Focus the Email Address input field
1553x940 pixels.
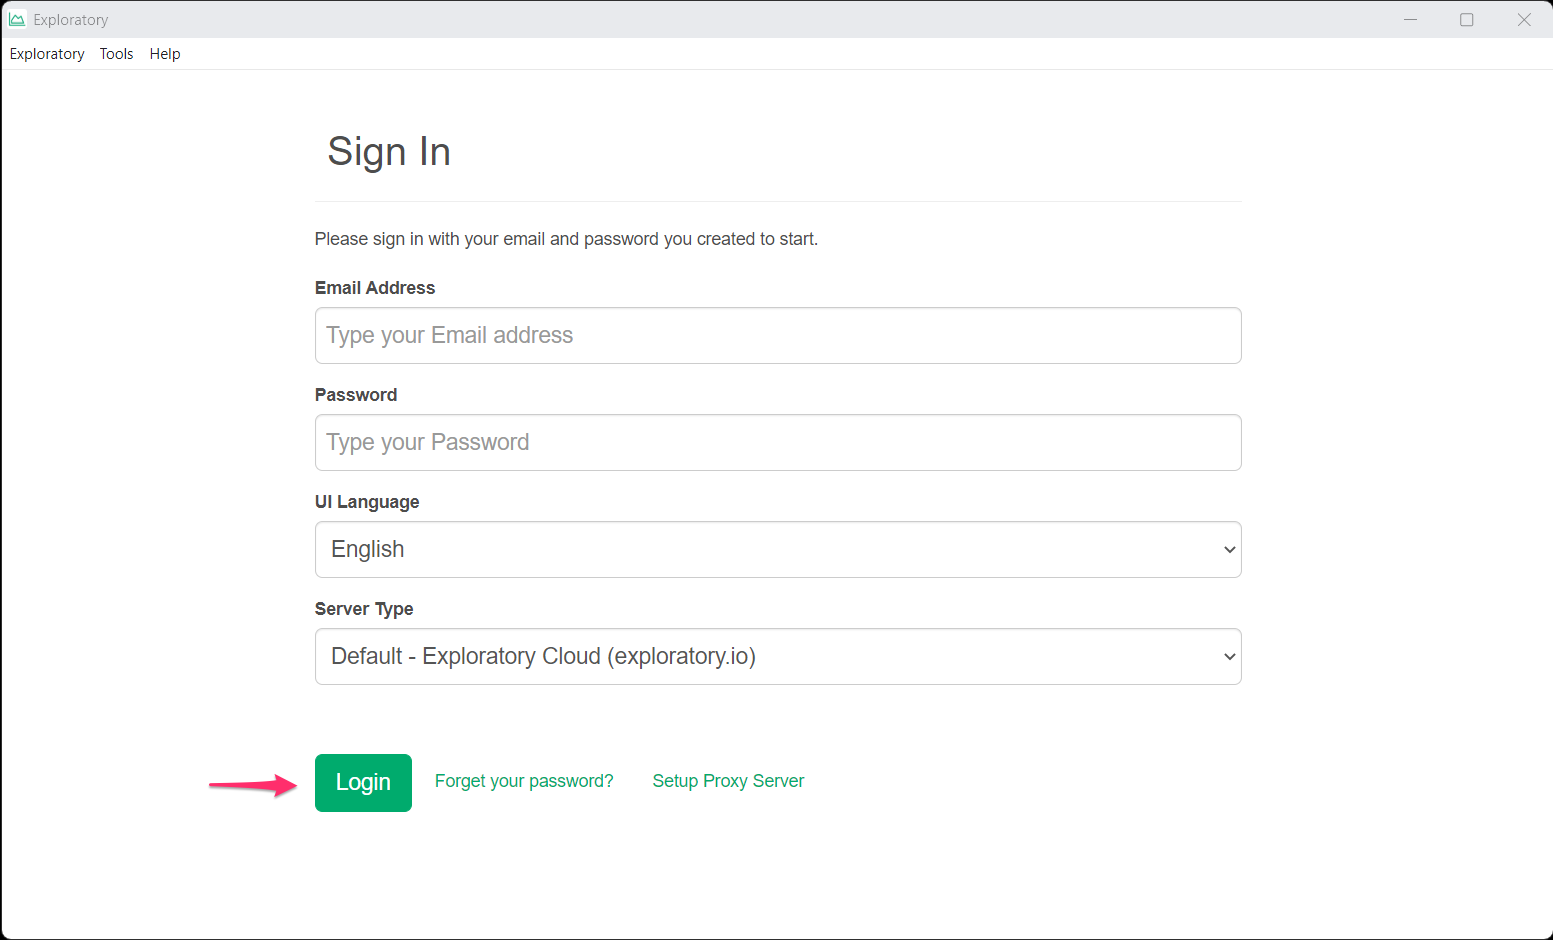click(x=777, y=335)
